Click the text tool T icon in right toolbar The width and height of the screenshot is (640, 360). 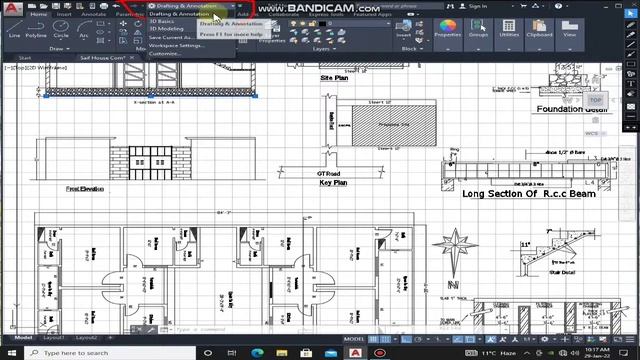pos(631,84)
